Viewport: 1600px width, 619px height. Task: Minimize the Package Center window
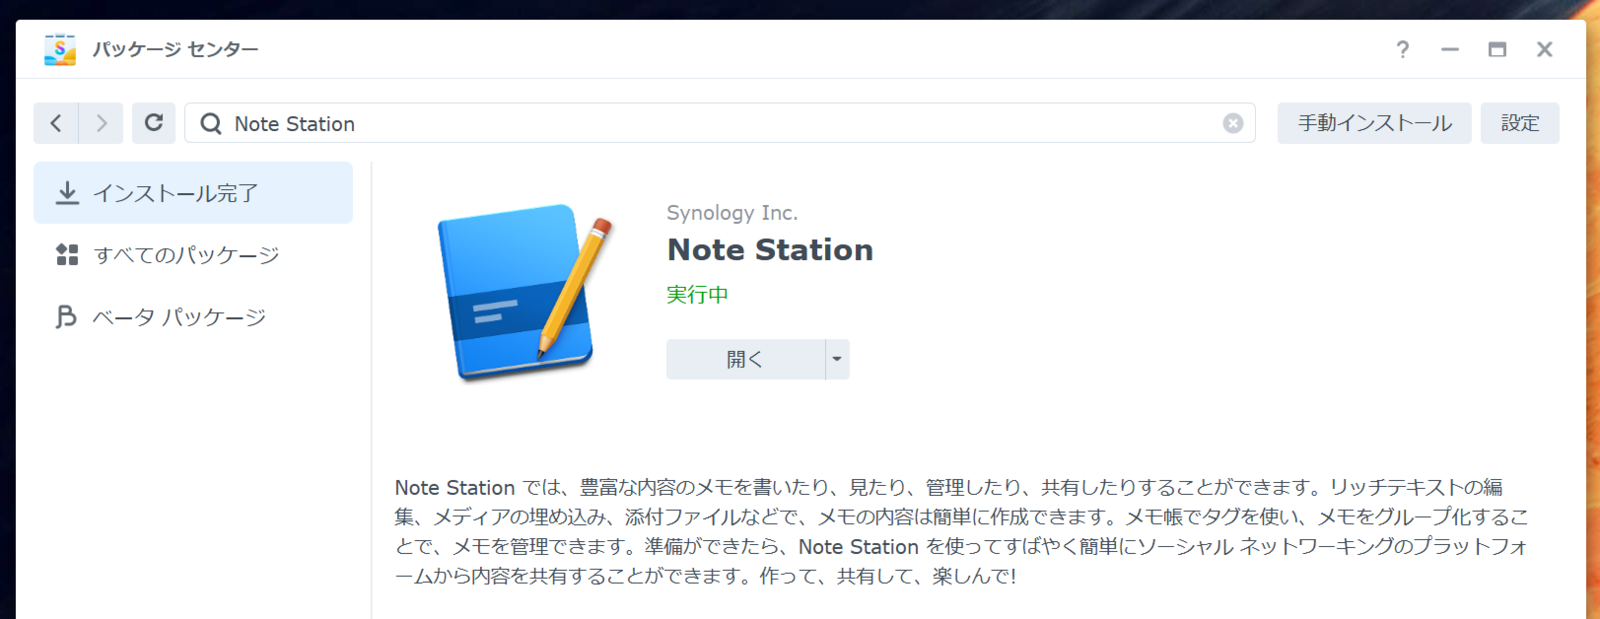pyautogui.click(x=1450, y=49)
